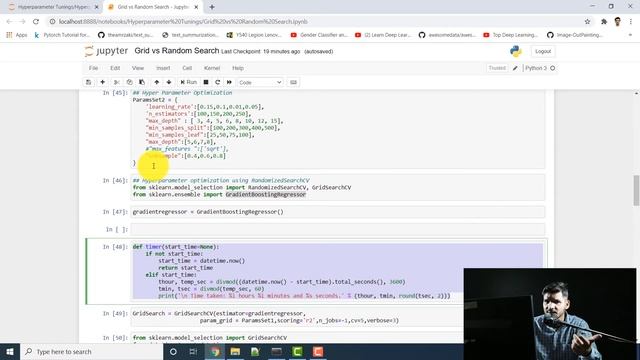The height and width of the screenshot is (360, 640).
Task: Reload the current page
Action: [36, 22]
